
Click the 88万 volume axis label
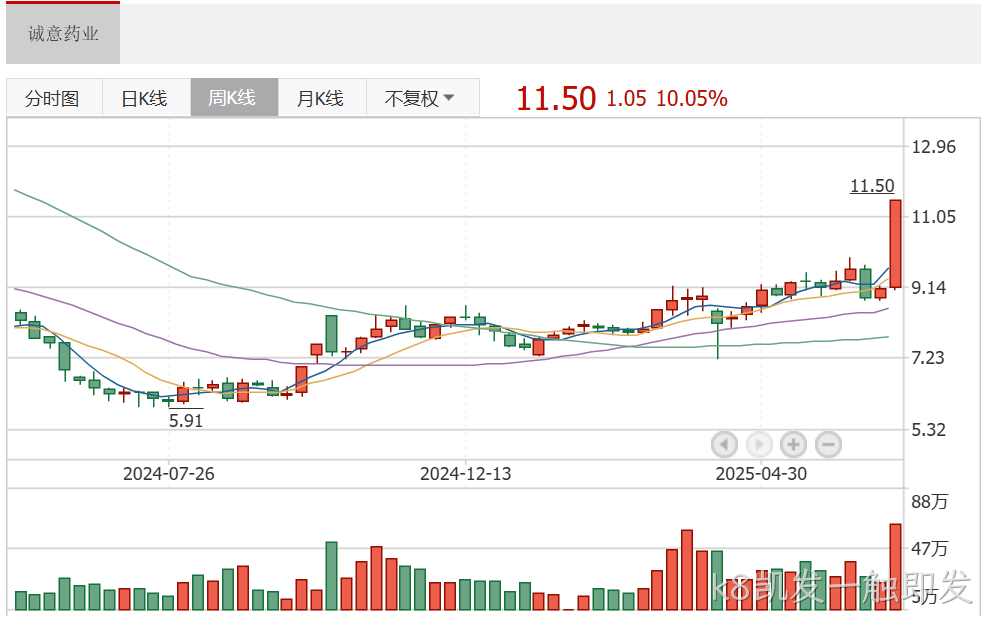coord(930,501)
